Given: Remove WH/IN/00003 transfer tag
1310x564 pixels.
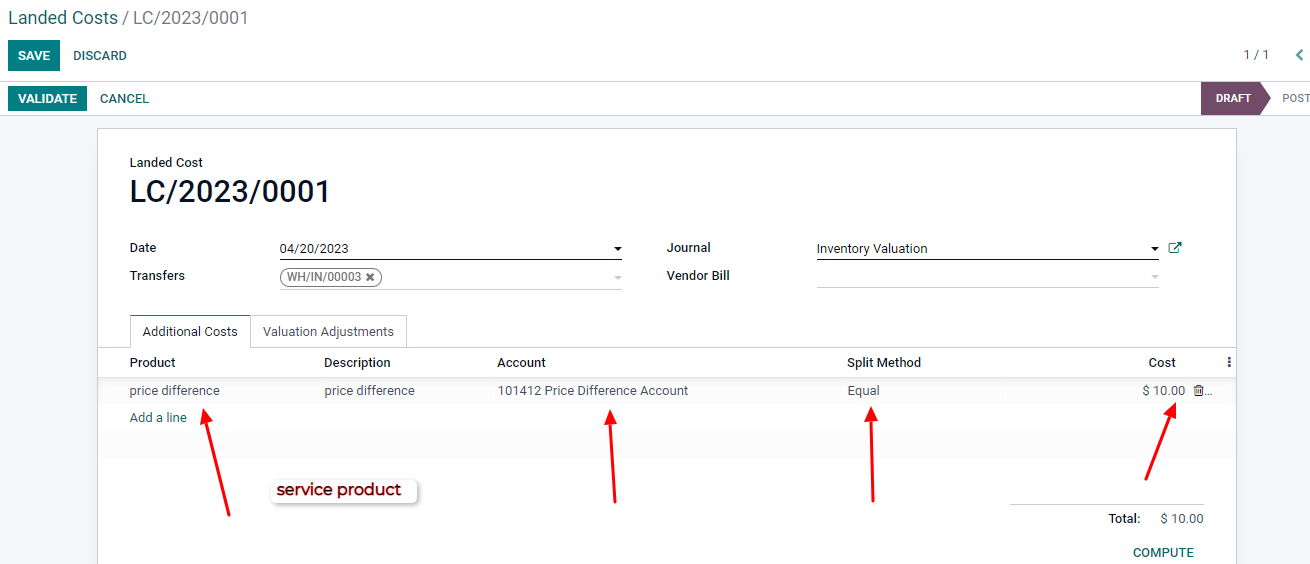Looking at the screenshot, I should click(370, 277).
